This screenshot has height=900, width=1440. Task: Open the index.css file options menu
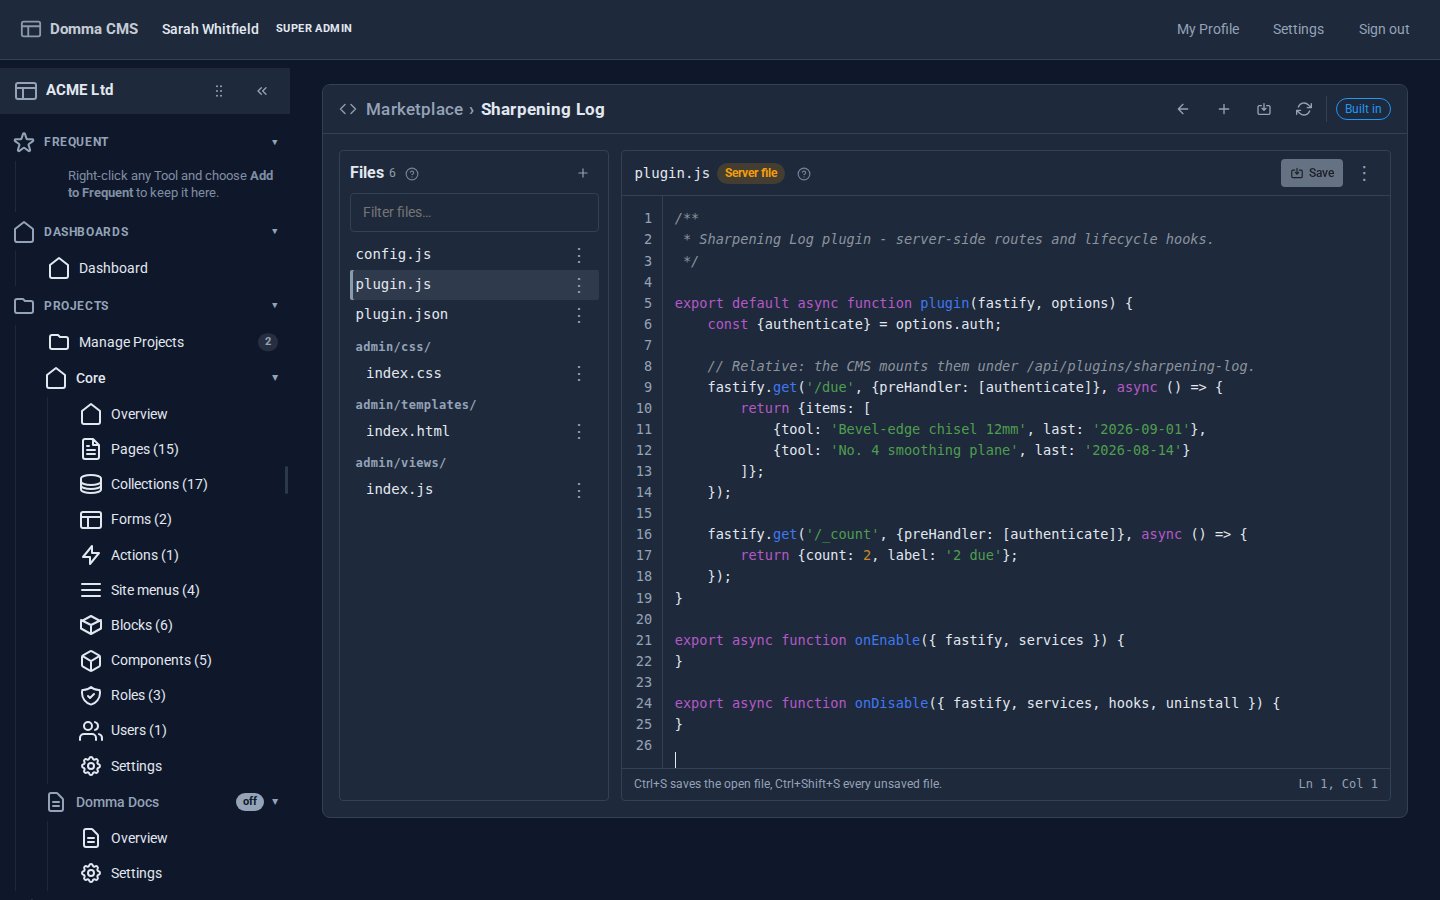(x=579, y=373)
